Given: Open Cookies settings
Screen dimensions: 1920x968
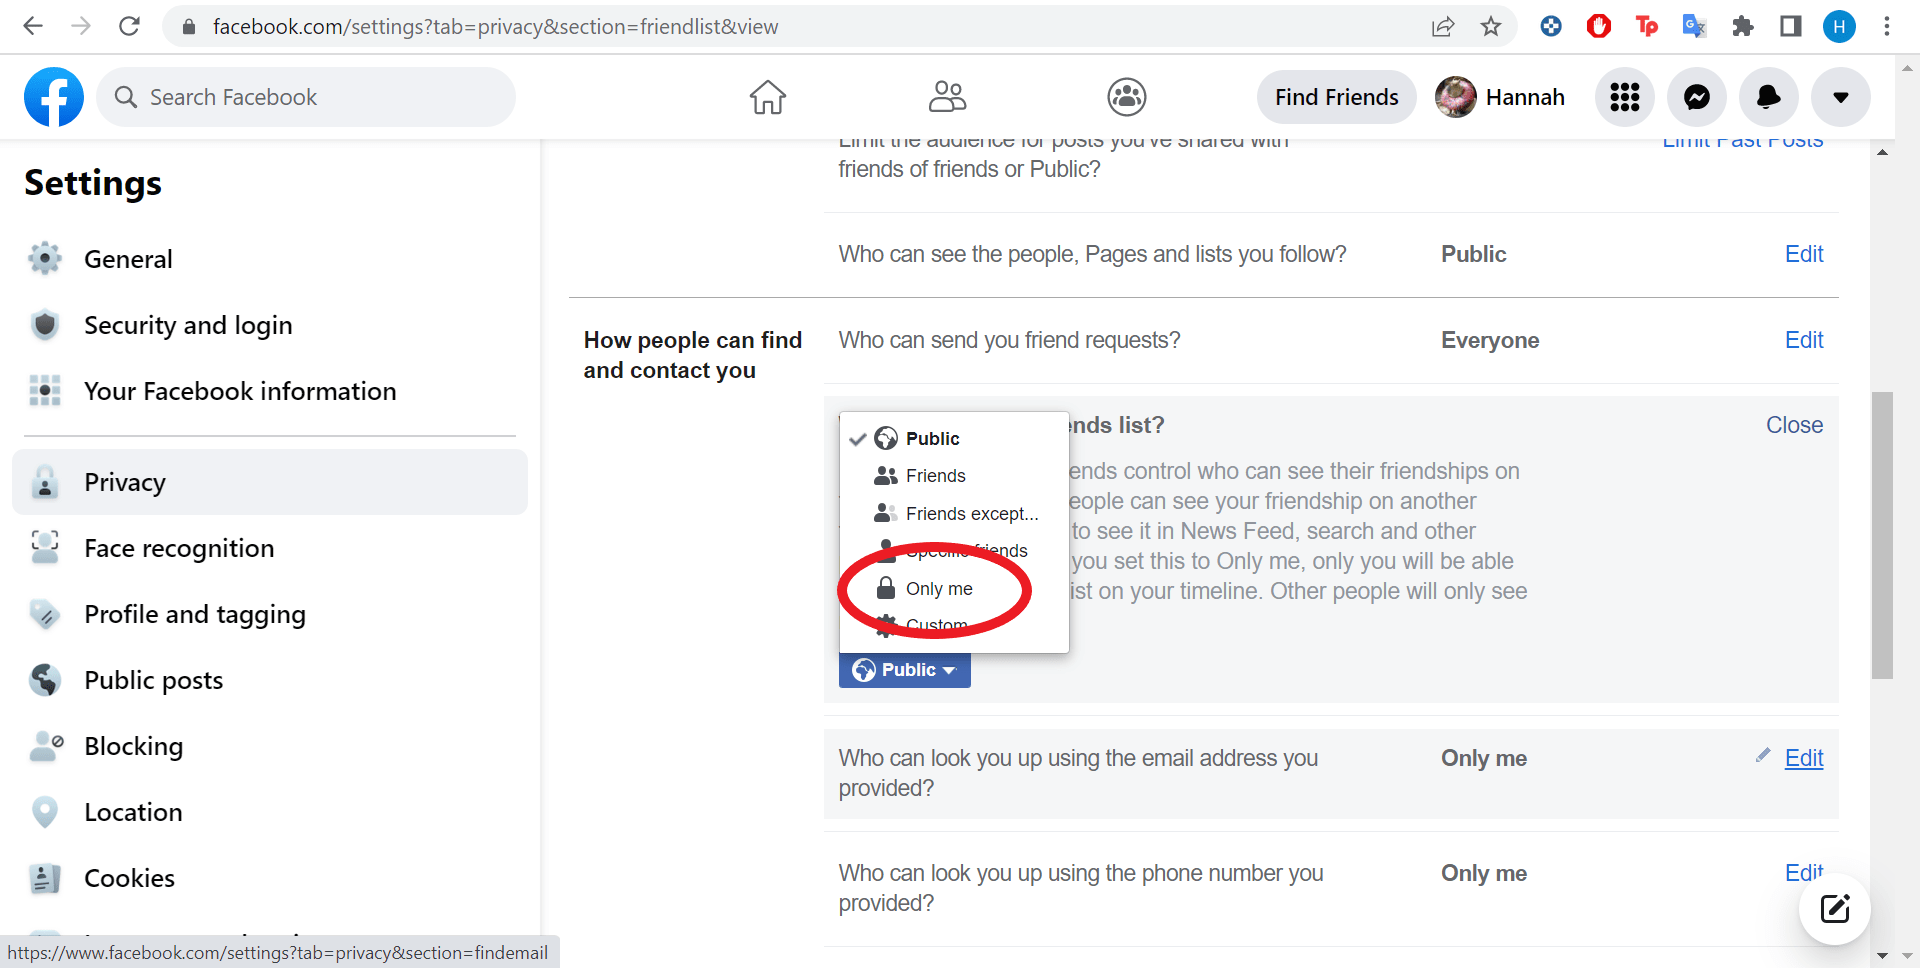Looking at the screenshot, I should (270, 878).
